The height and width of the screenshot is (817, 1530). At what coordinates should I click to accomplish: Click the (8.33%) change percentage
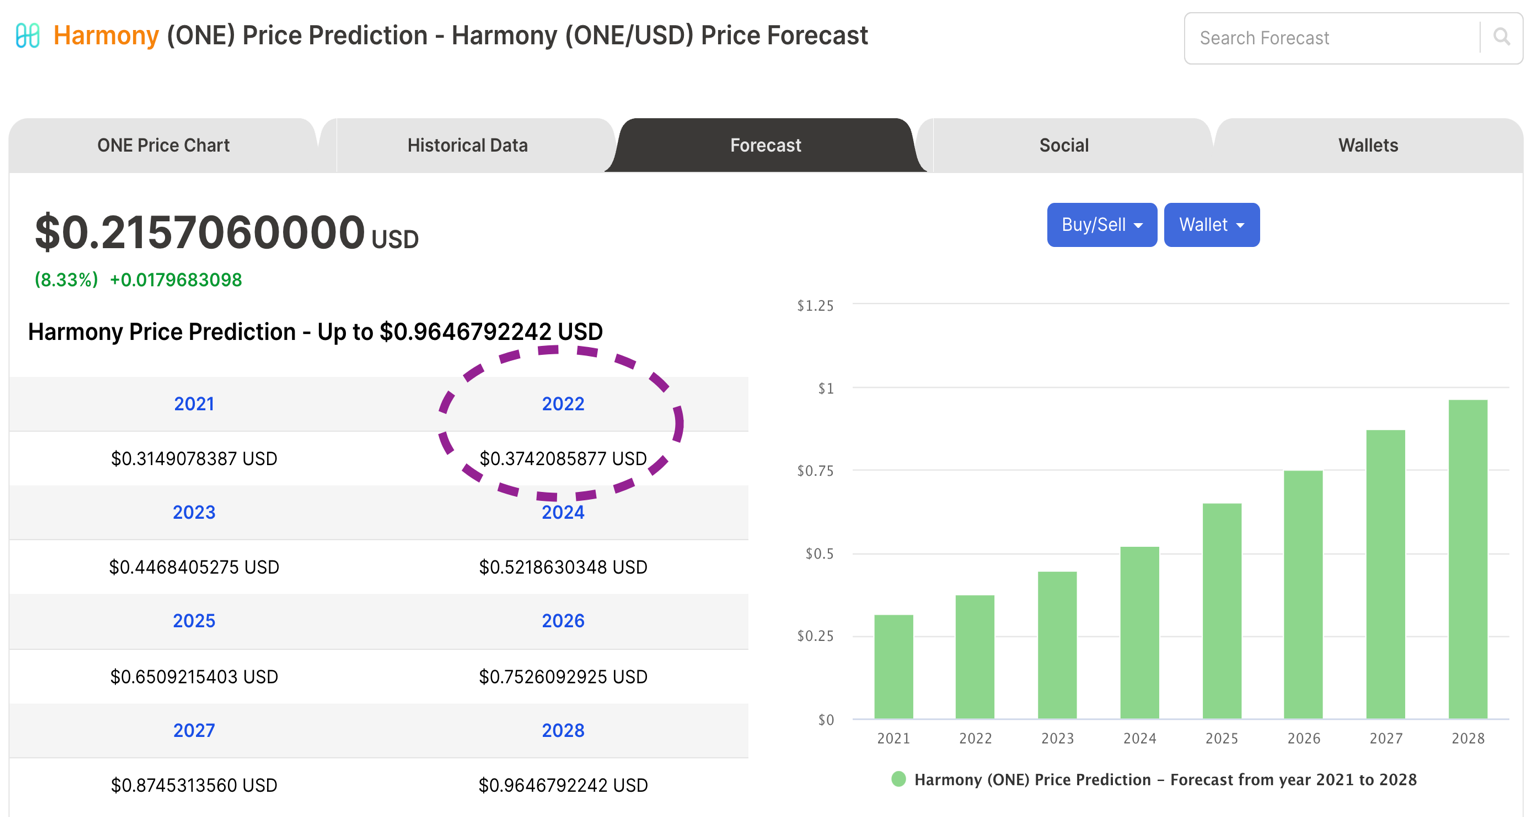tap(66, 280)
